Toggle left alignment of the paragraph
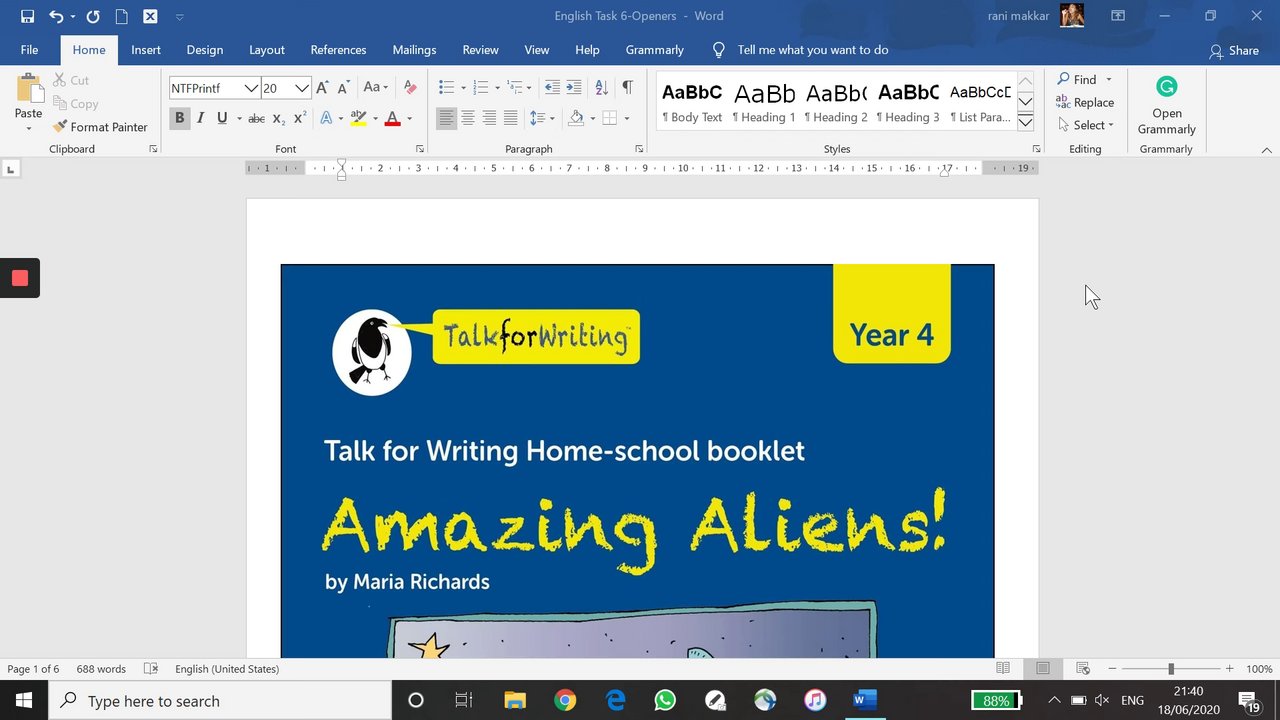This screenshot has height=720, width=1280. coord(446,118)
